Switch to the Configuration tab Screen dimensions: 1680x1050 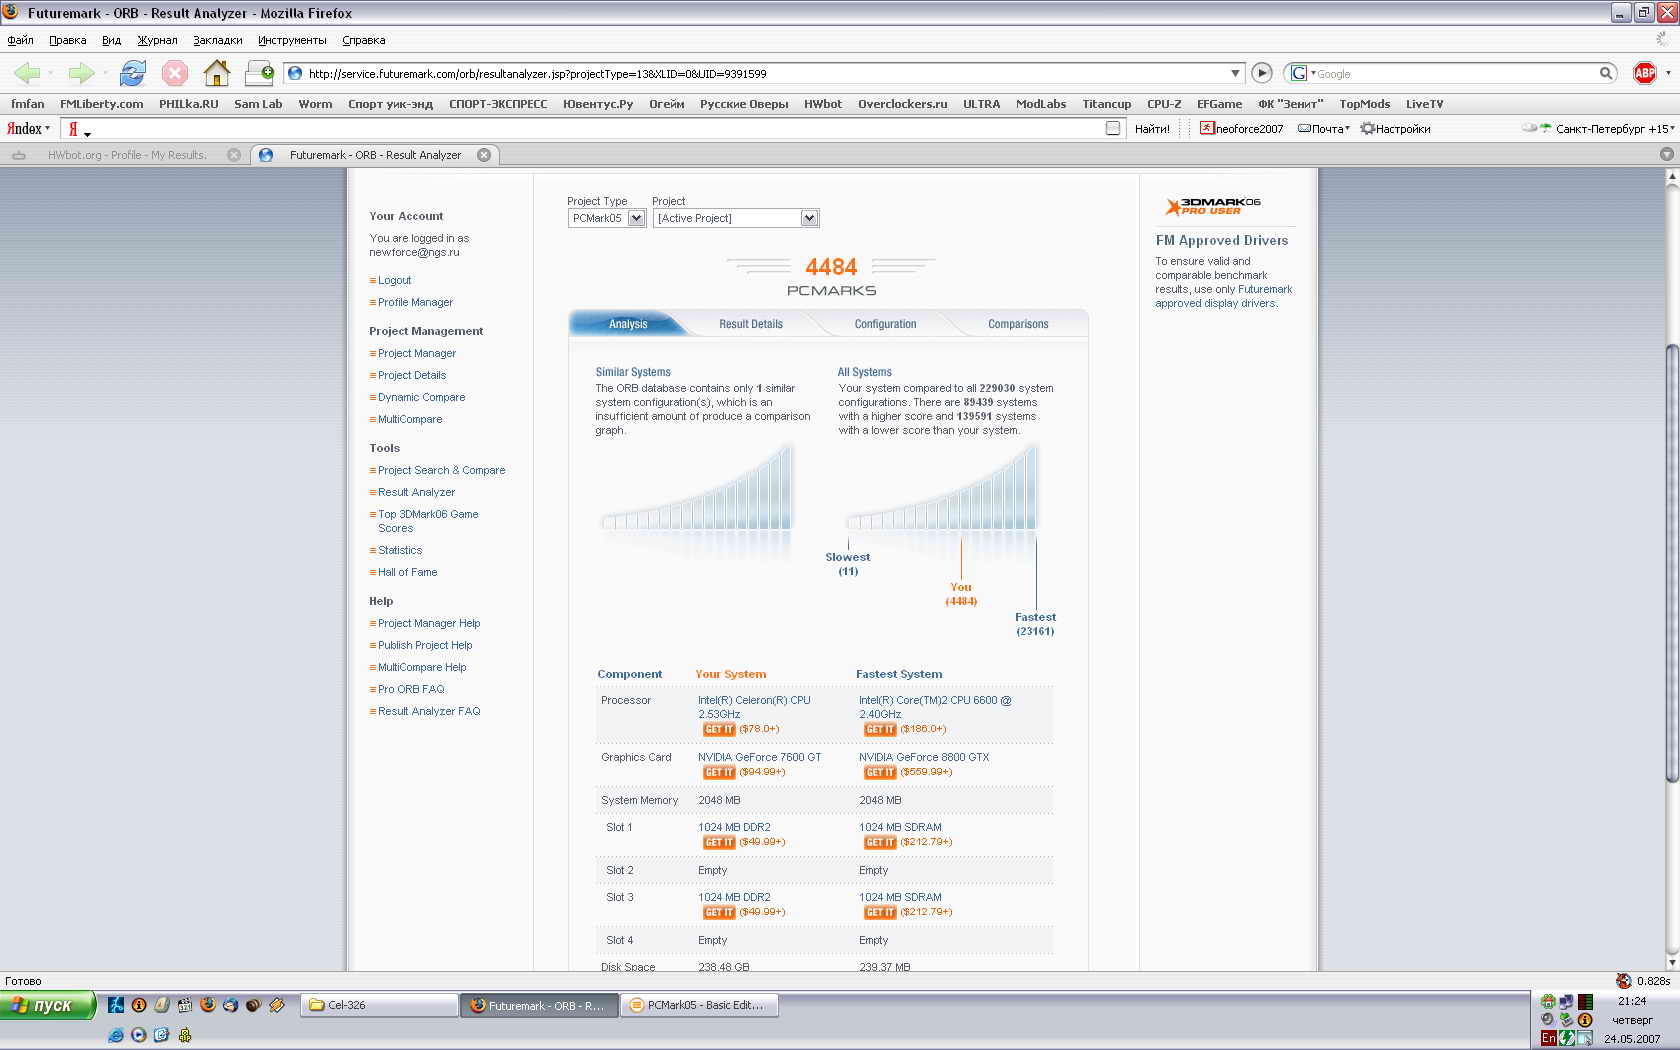[885, 324]
